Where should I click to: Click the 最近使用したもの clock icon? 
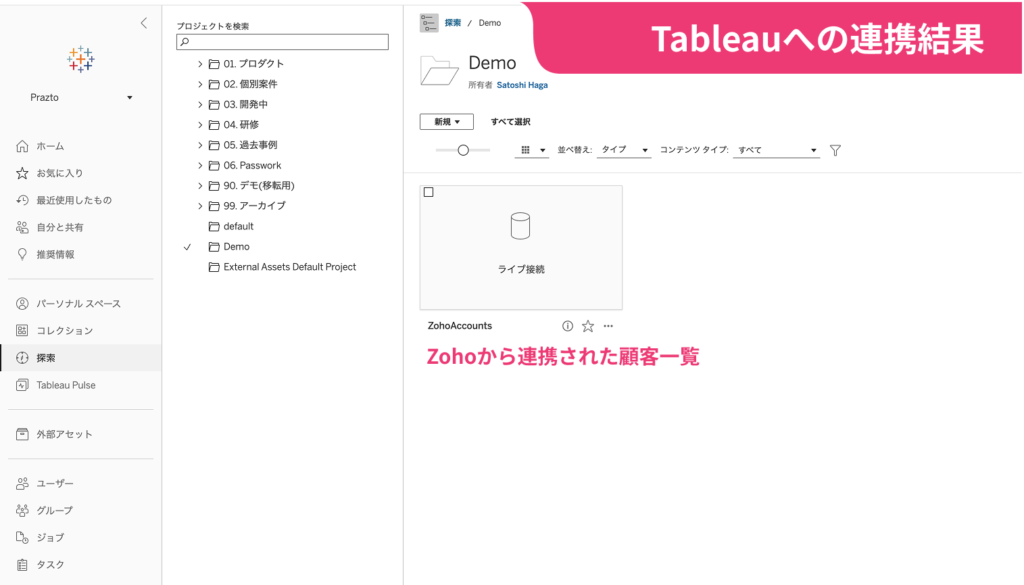(x=22, y=200)
